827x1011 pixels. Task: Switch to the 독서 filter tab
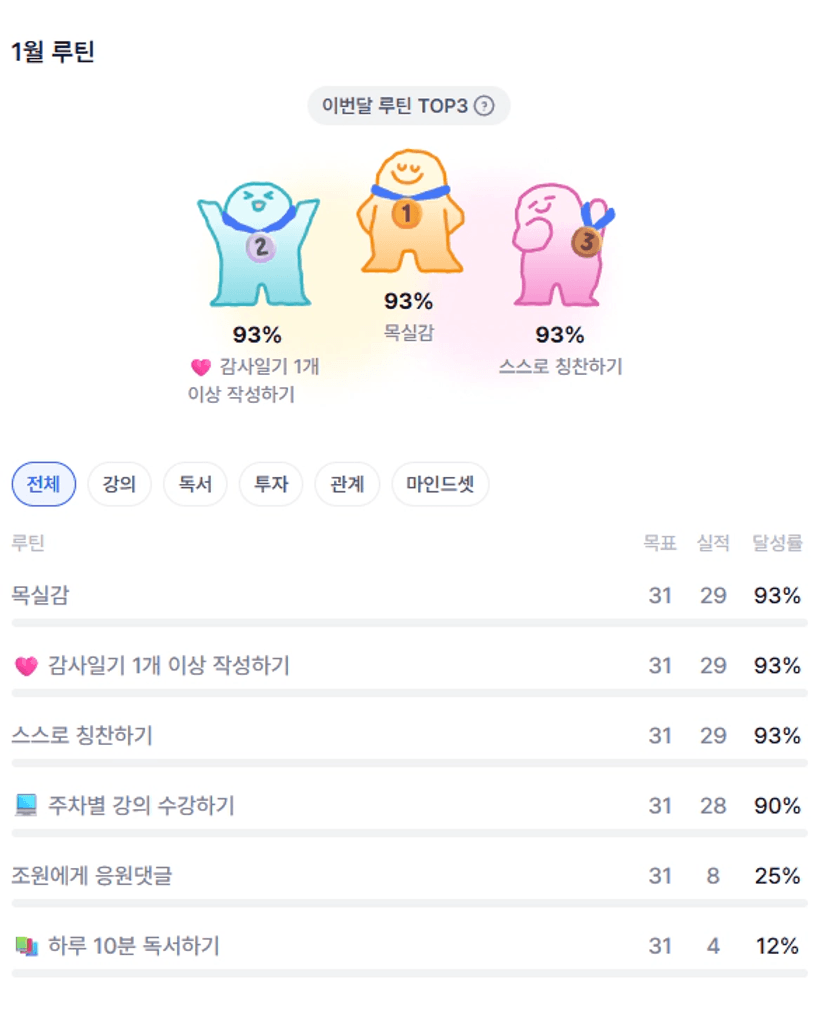195,485
